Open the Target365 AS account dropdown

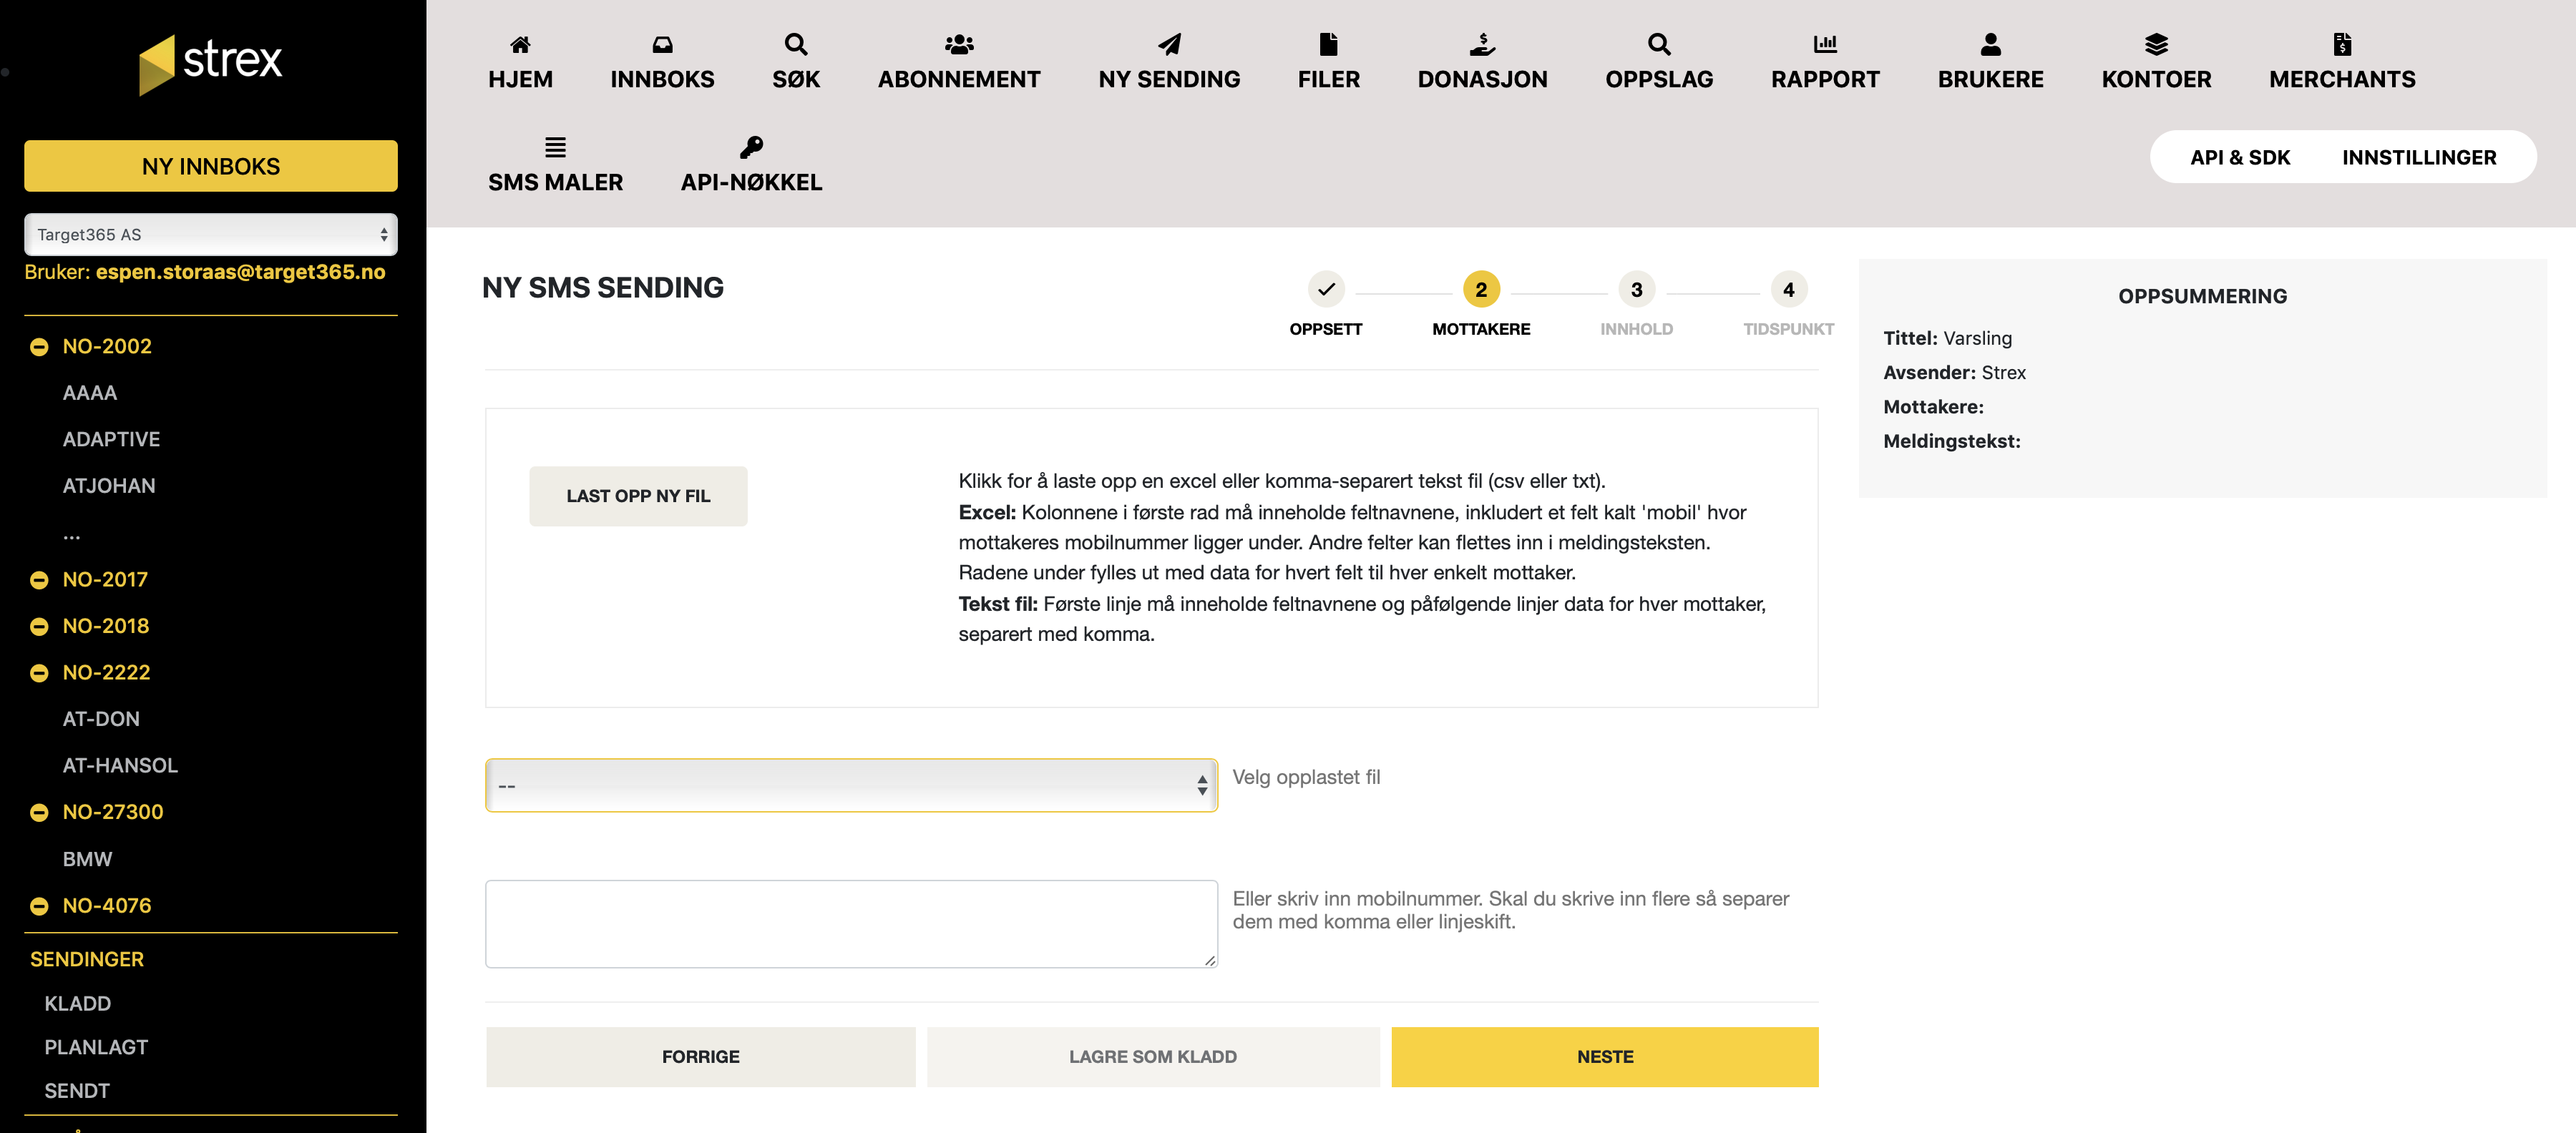pos(210,235)
